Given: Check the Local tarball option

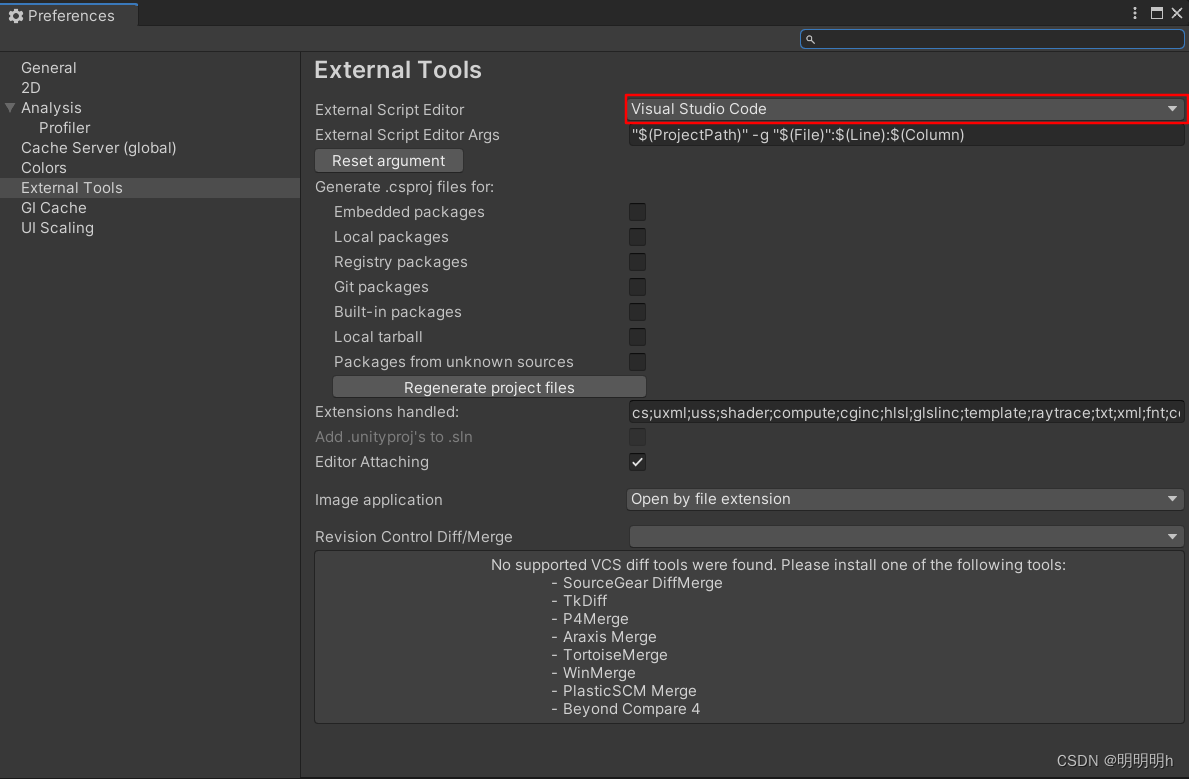Looking at the screenshot, I should pyautogui.click(x=637, y=336).
